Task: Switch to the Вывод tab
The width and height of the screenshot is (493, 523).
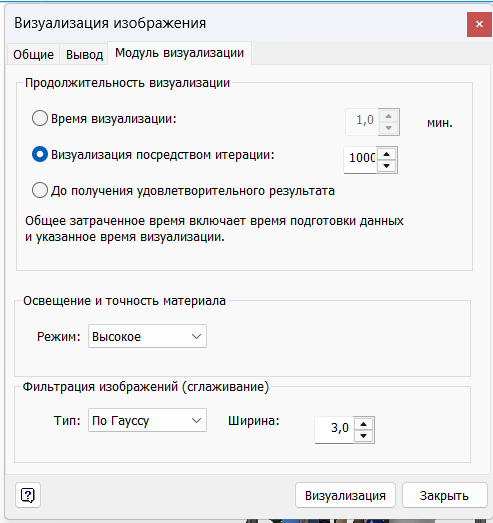Action: pyautogui.click(x=84, y=54)
